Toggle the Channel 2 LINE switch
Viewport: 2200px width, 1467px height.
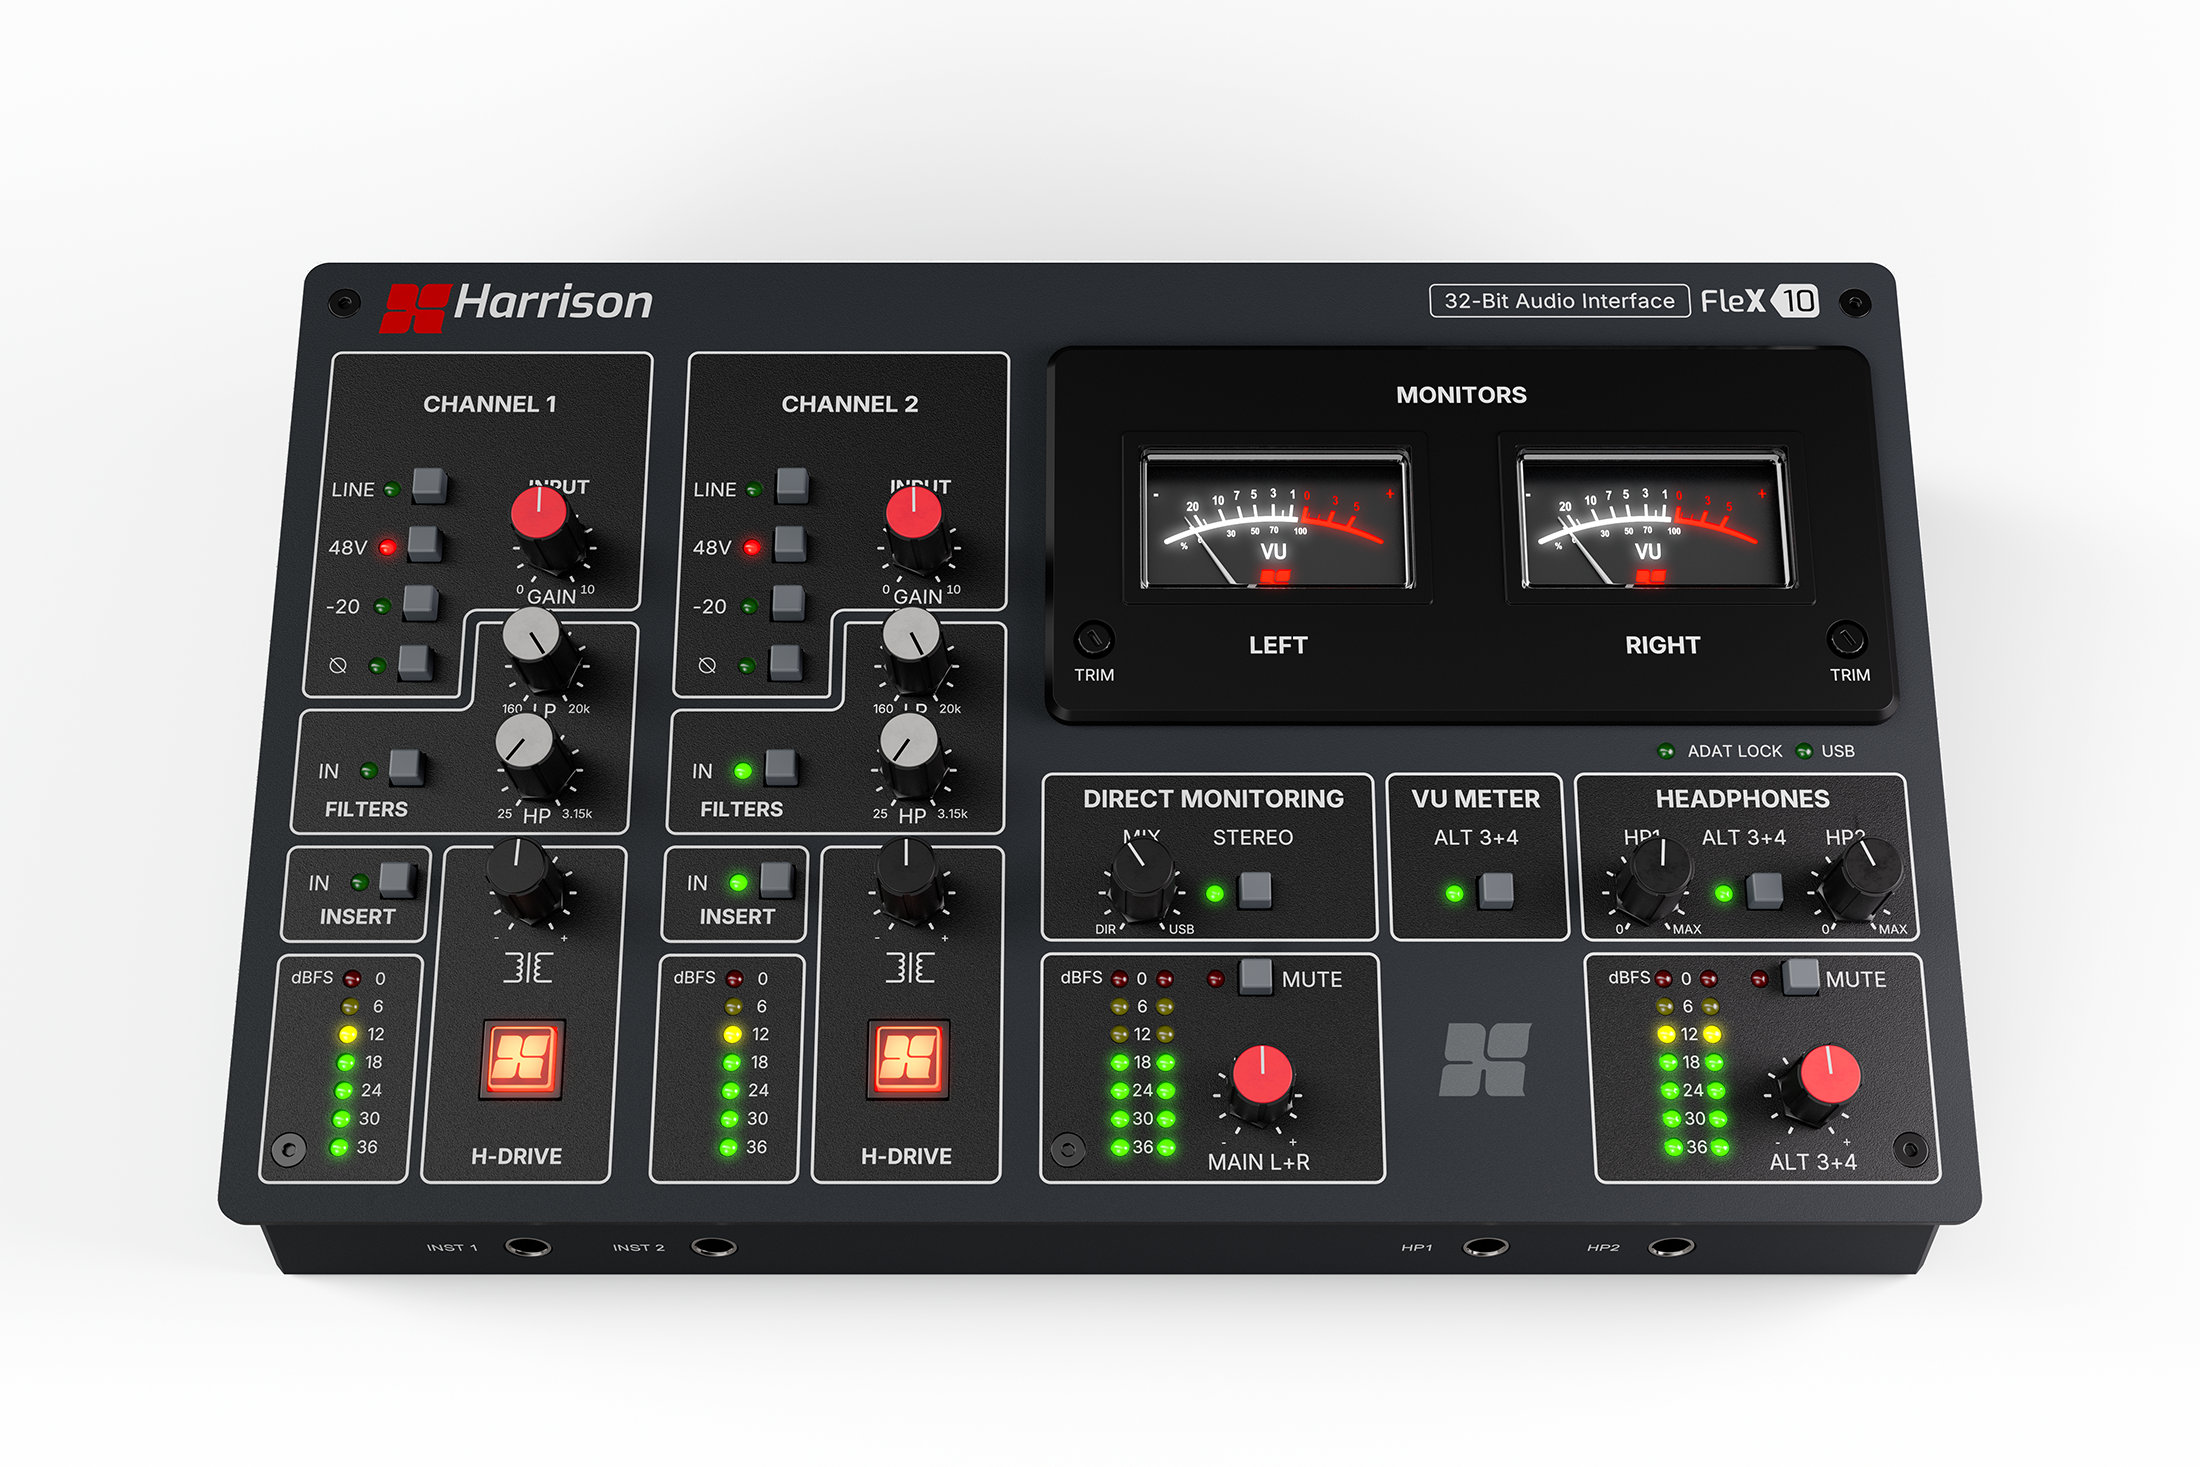coord(792,486)
